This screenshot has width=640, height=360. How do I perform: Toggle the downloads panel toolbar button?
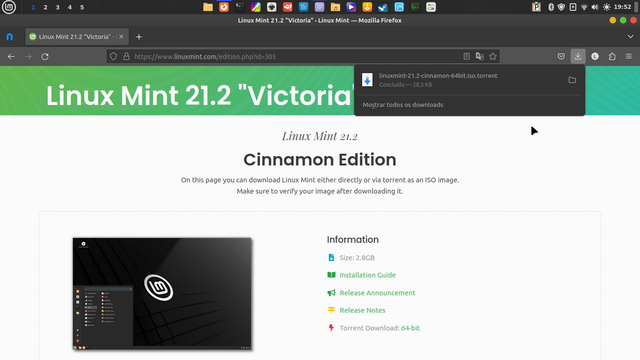[578, 56]
